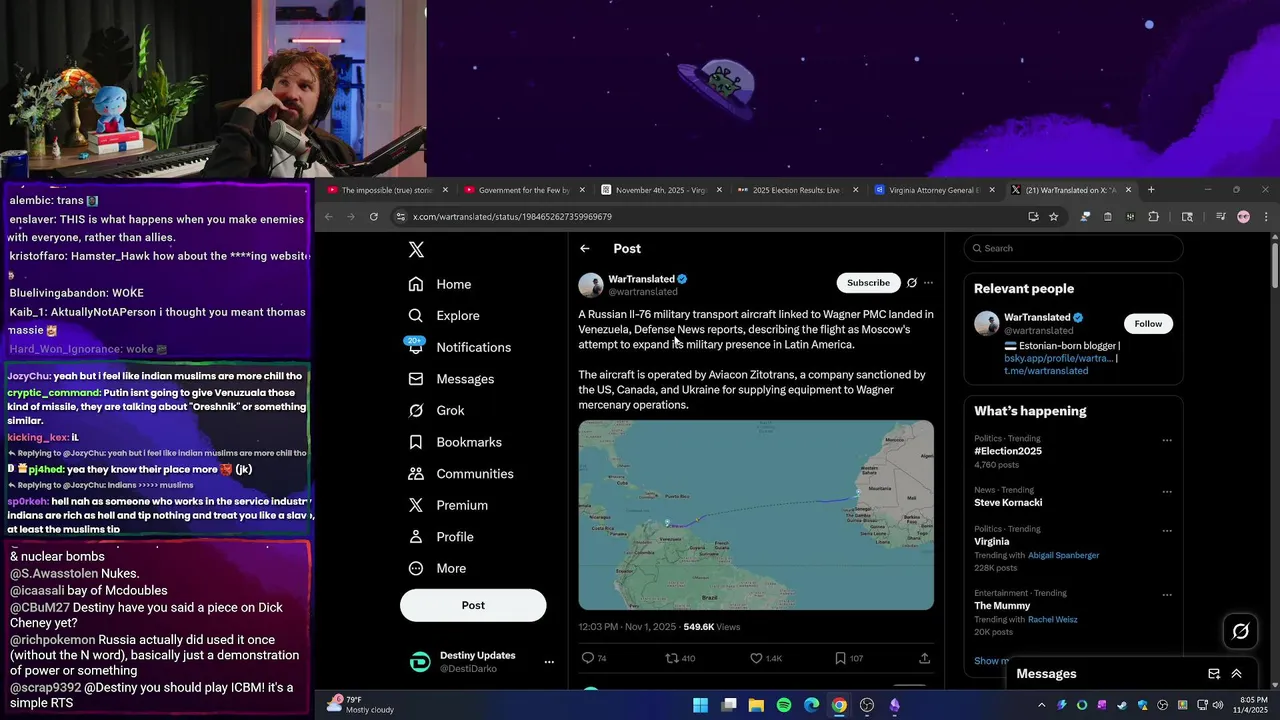Click the Grok explain icon beside Subscribe
Viewport: 1280px width, 720px height.
tap(912, 283)
